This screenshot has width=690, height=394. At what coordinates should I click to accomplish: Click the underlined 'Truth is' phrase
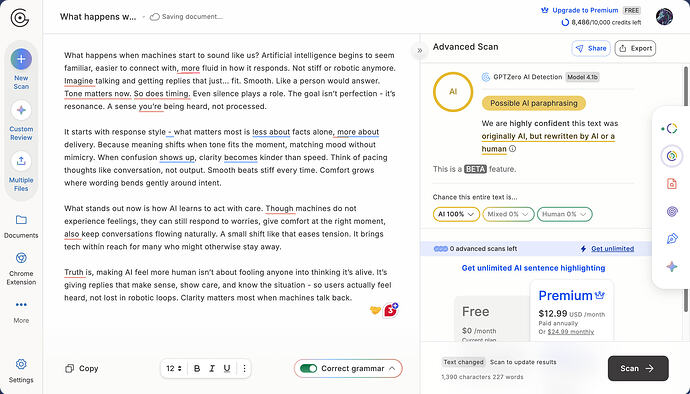(78, 272)
